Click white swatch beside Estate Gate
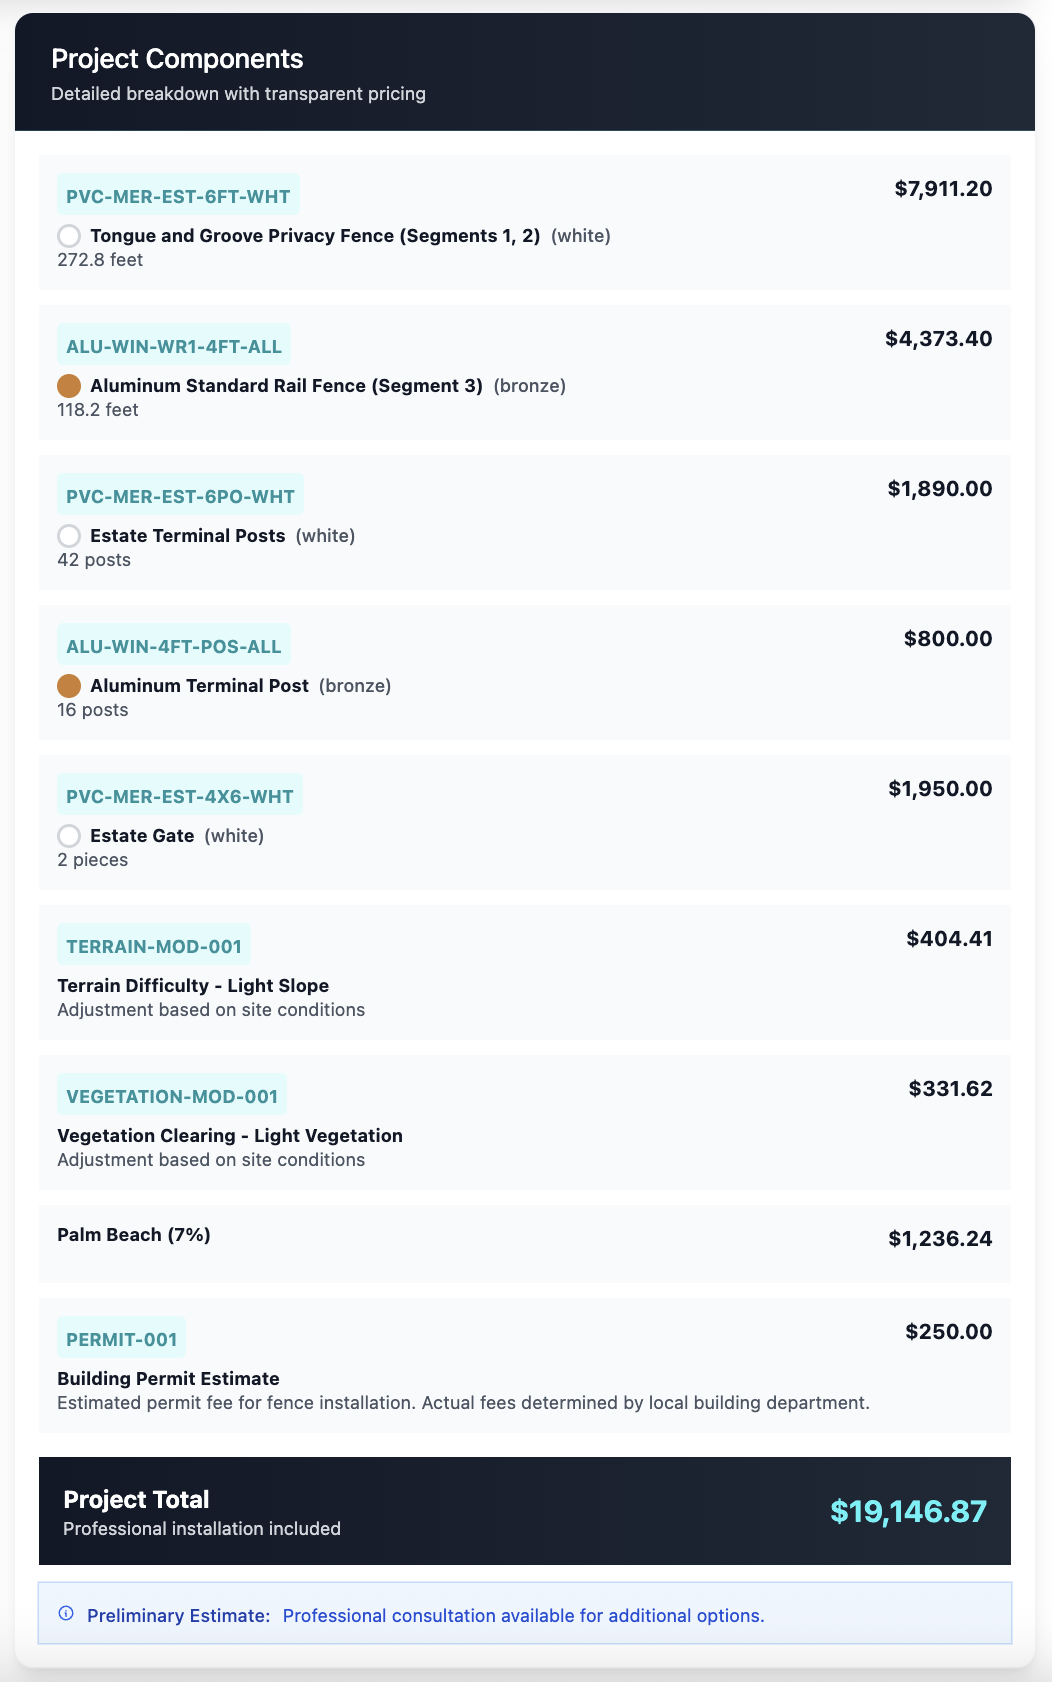This screenshot has height=1682, width=1052. (69, 836)
